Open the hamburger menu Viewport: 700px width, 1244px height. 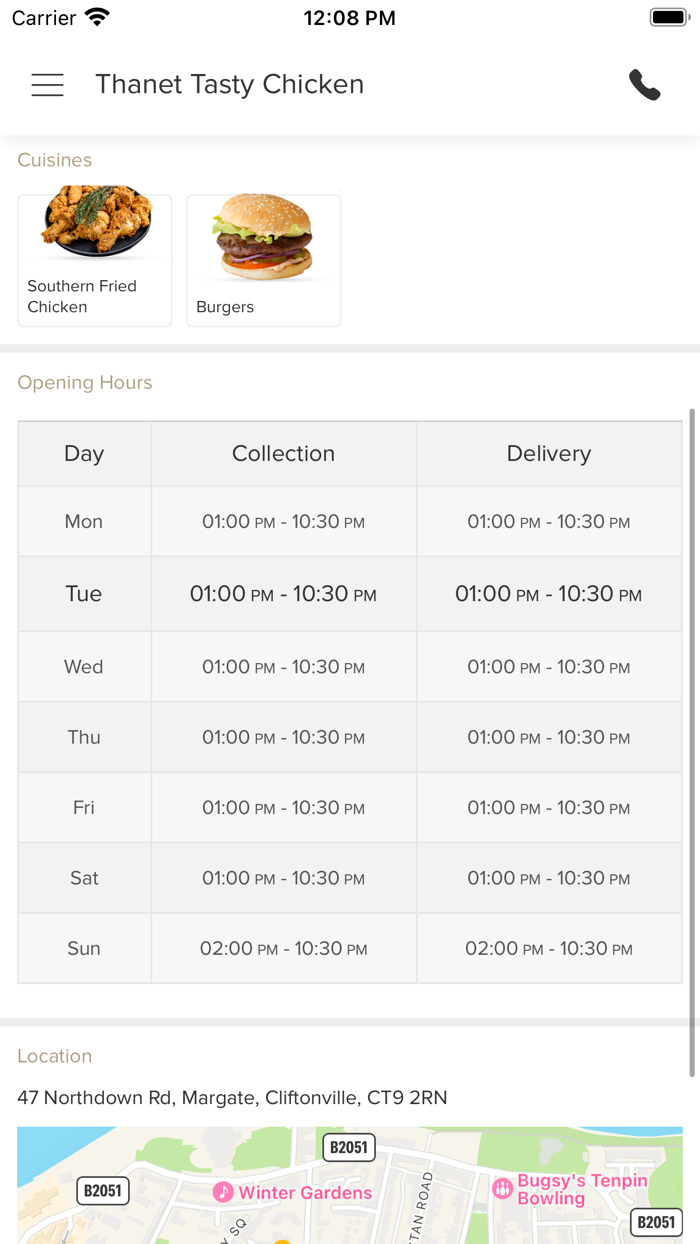coord(47,85)
